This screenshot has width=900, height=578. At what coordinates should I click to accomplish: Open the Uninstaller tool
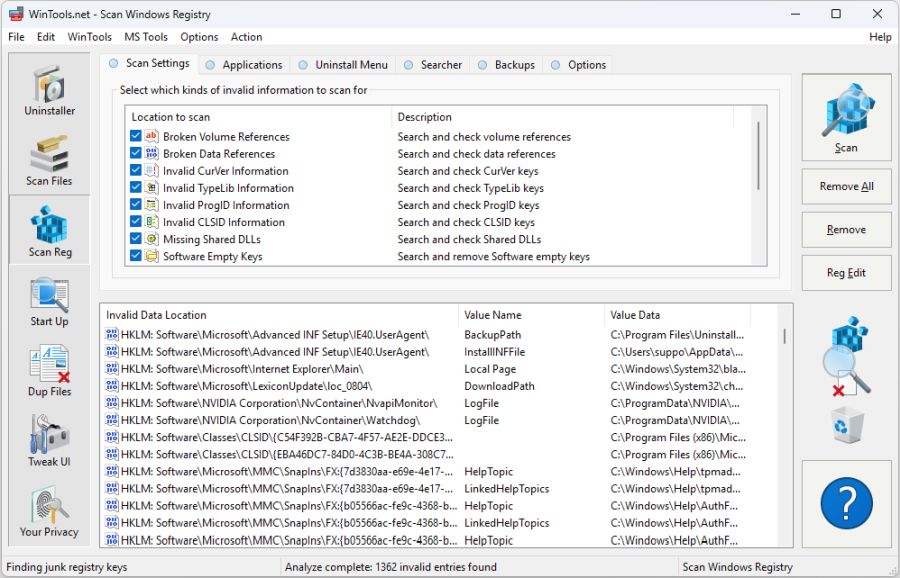pos(48,92)
